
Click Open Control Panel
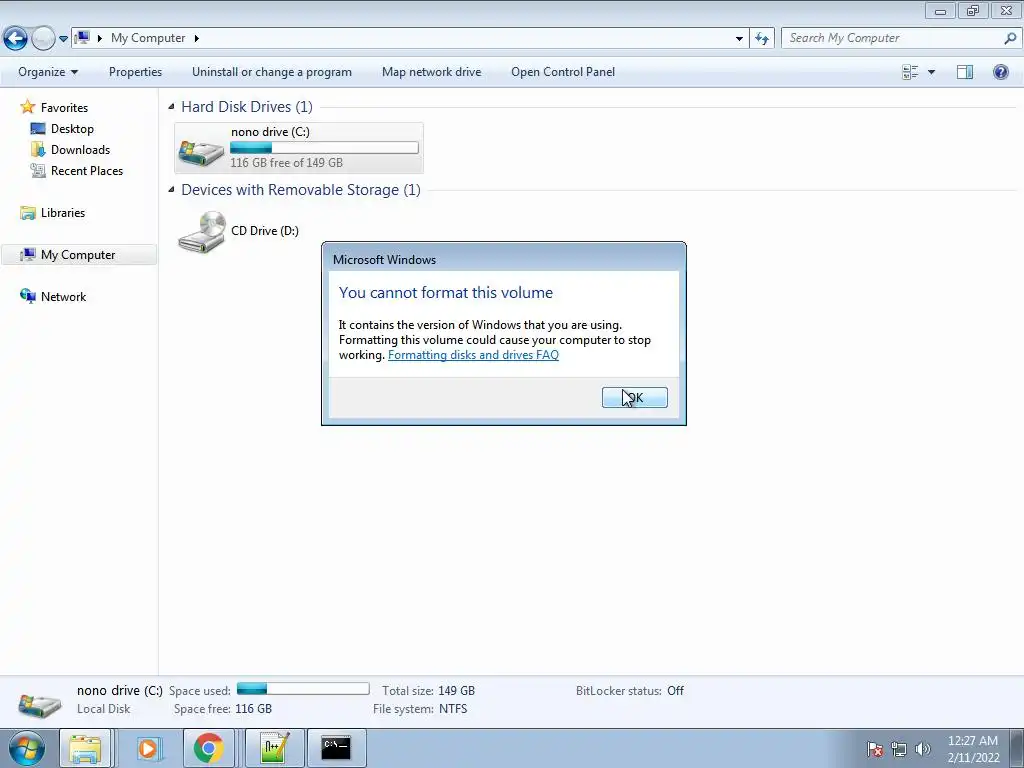click(x=563, y=72)
